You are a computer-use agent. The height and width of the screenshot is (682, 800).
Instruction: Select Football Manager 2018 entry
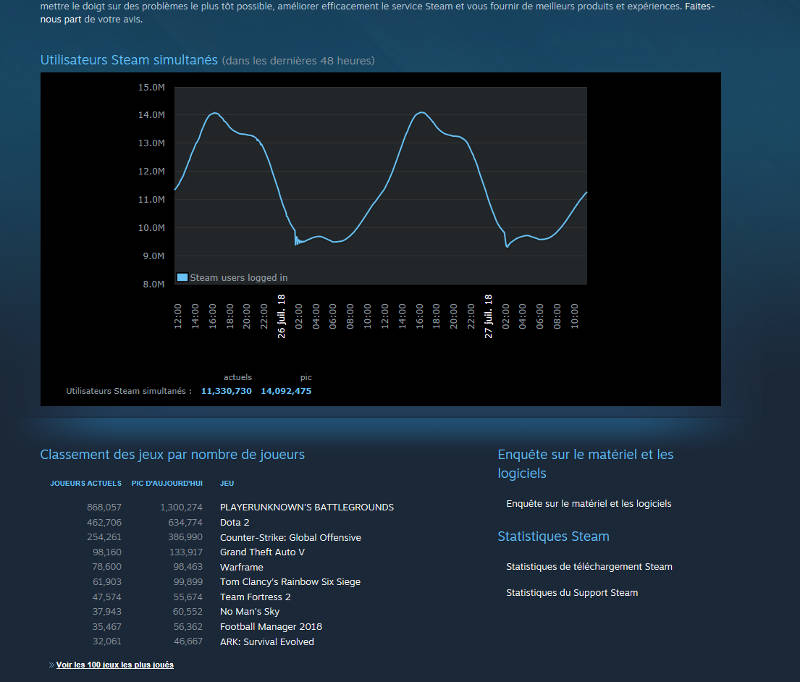[271, 626]
